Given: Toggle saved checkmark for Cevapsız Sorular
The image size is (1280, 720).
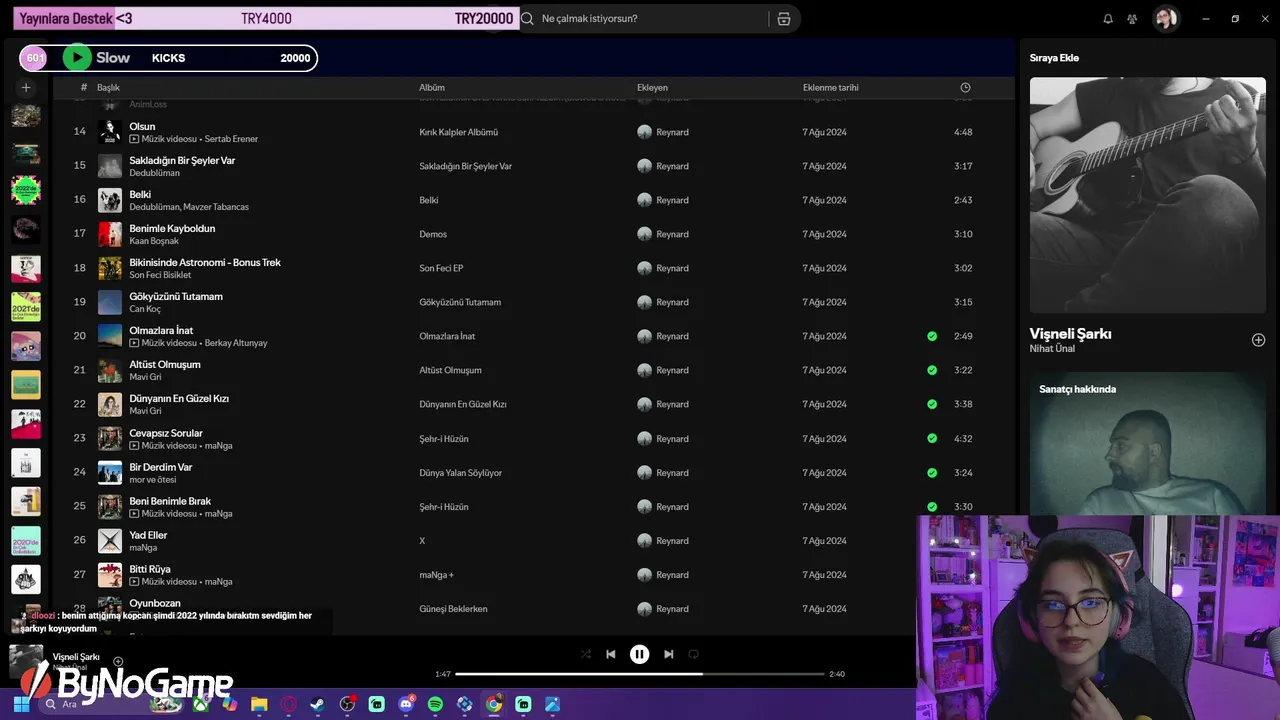Looking at the screenshot, I should (x=932, y=438).
